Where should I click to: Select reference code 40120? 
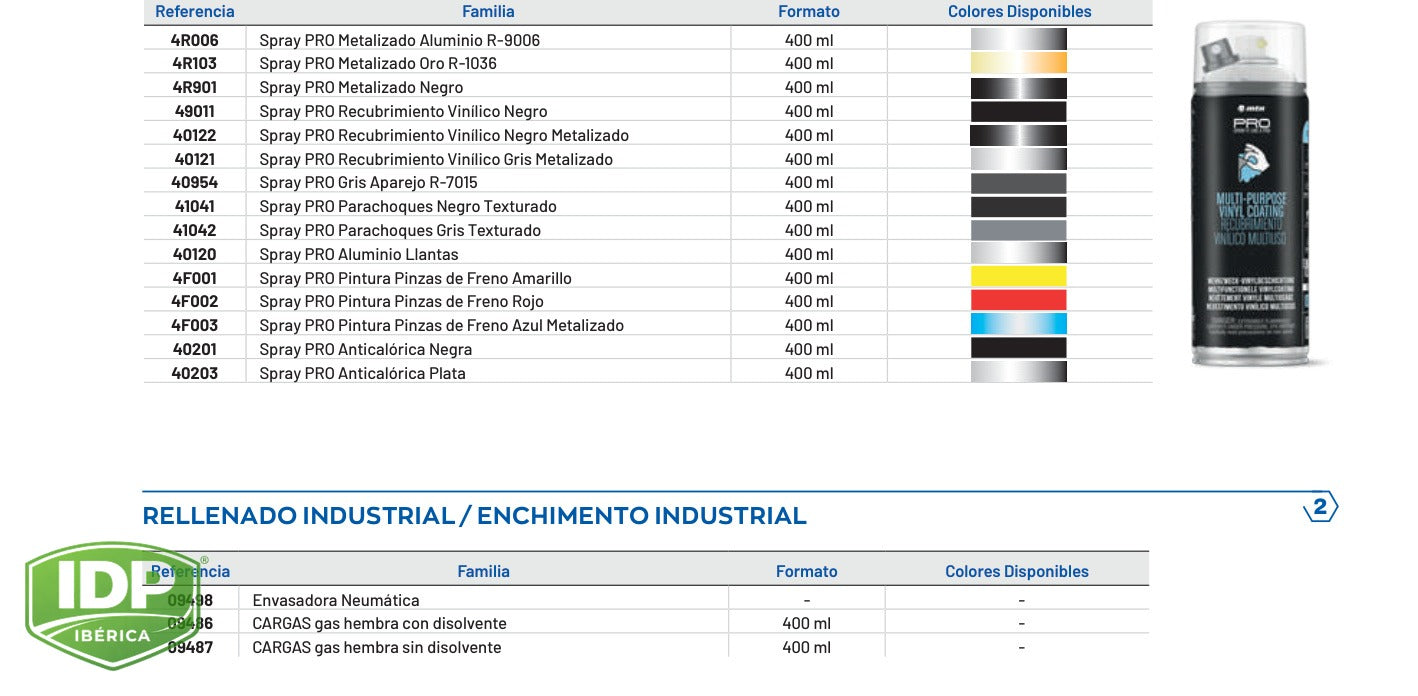(195, 254)
